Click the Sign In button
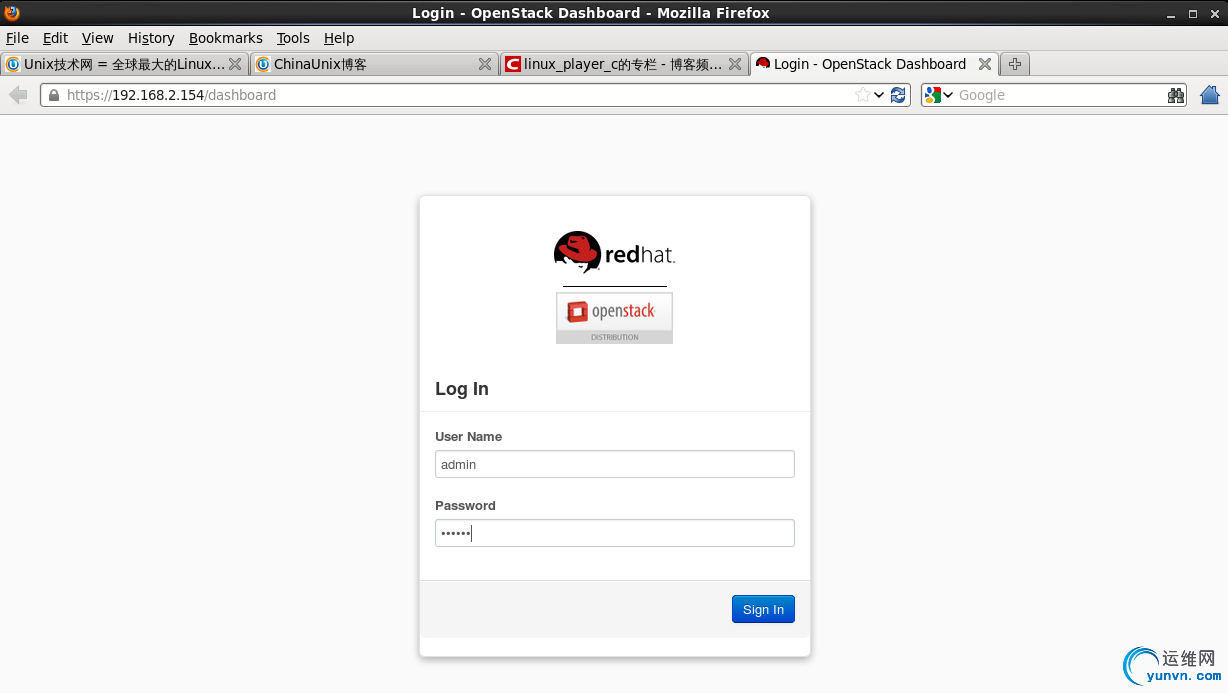The width and height of the screenshot is (1228, 693). coord(763,609)
